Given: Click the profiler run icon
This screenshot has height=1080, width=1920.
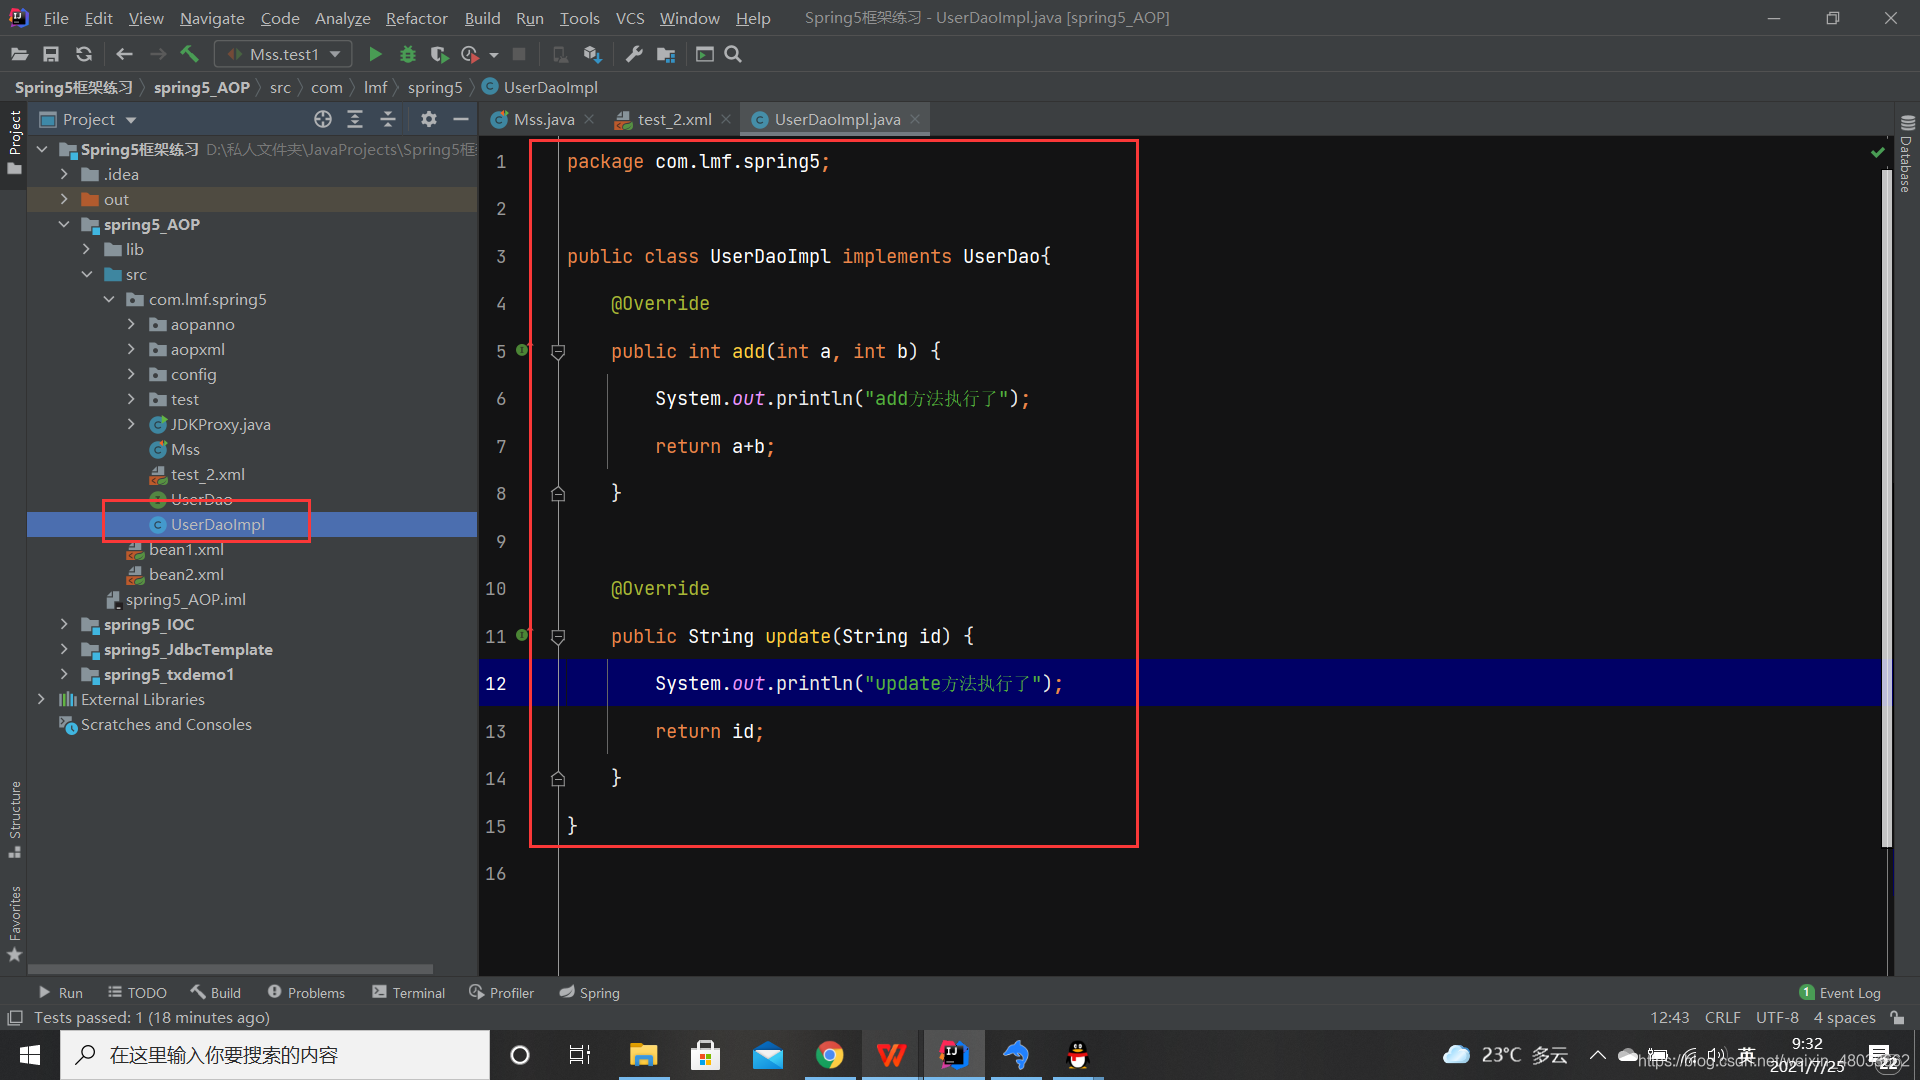Looking at the screenshot, I should coord(469,55).
